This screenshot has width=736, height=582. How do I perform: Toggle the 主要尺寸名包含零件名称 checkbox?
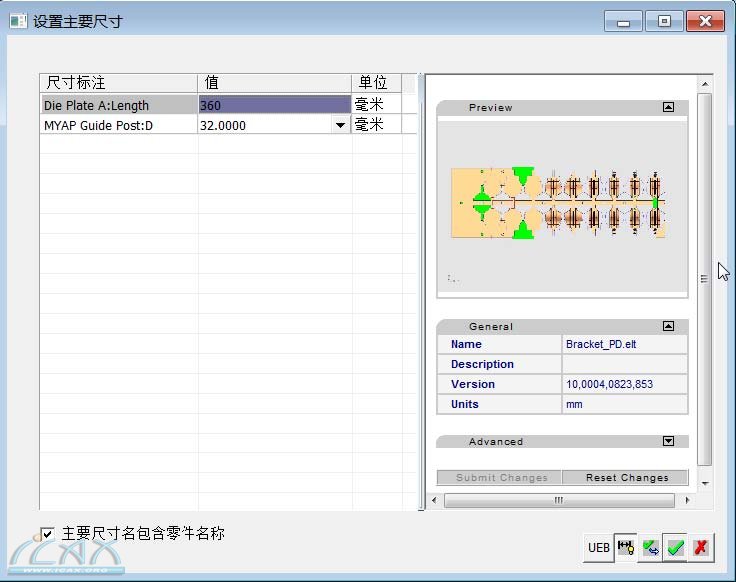pos(47,534)
